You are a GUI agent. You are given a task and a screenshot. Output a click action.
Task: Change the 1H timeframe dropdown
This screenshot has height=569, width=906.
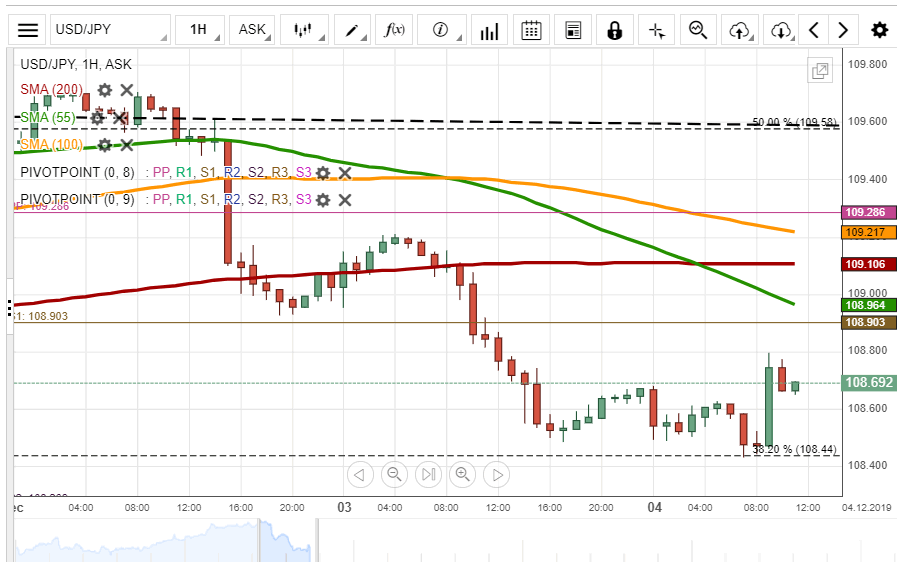pyautogui.click(x=199, y=30)
